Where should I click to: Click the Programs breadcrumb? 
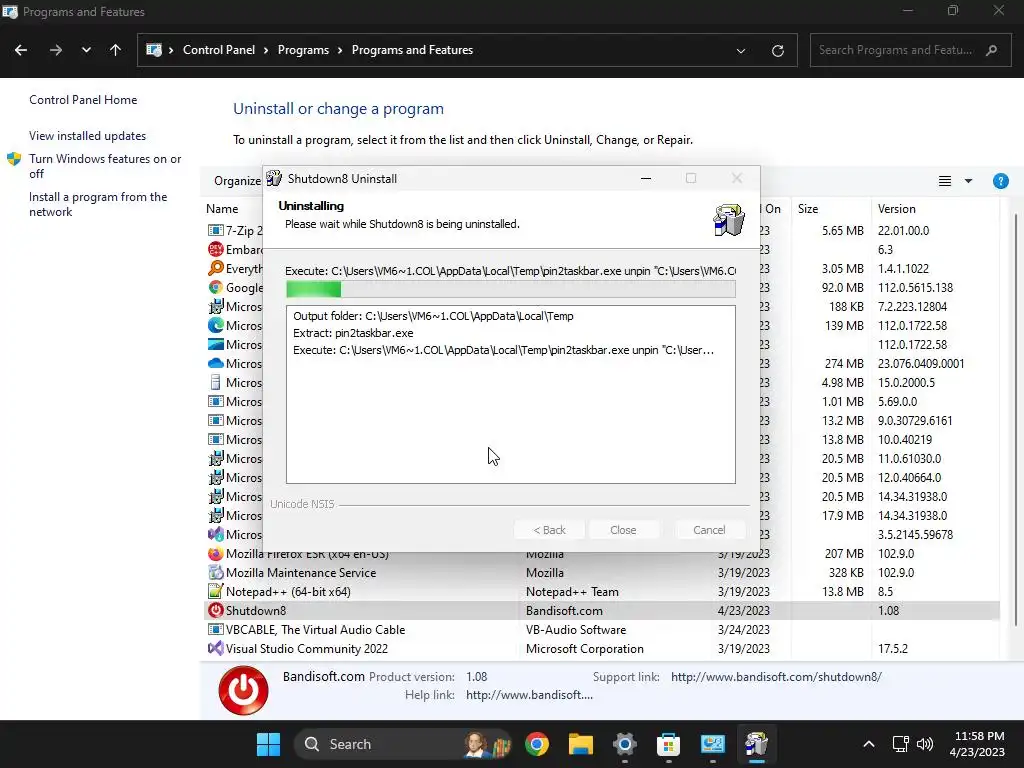(x=303, y=50)
